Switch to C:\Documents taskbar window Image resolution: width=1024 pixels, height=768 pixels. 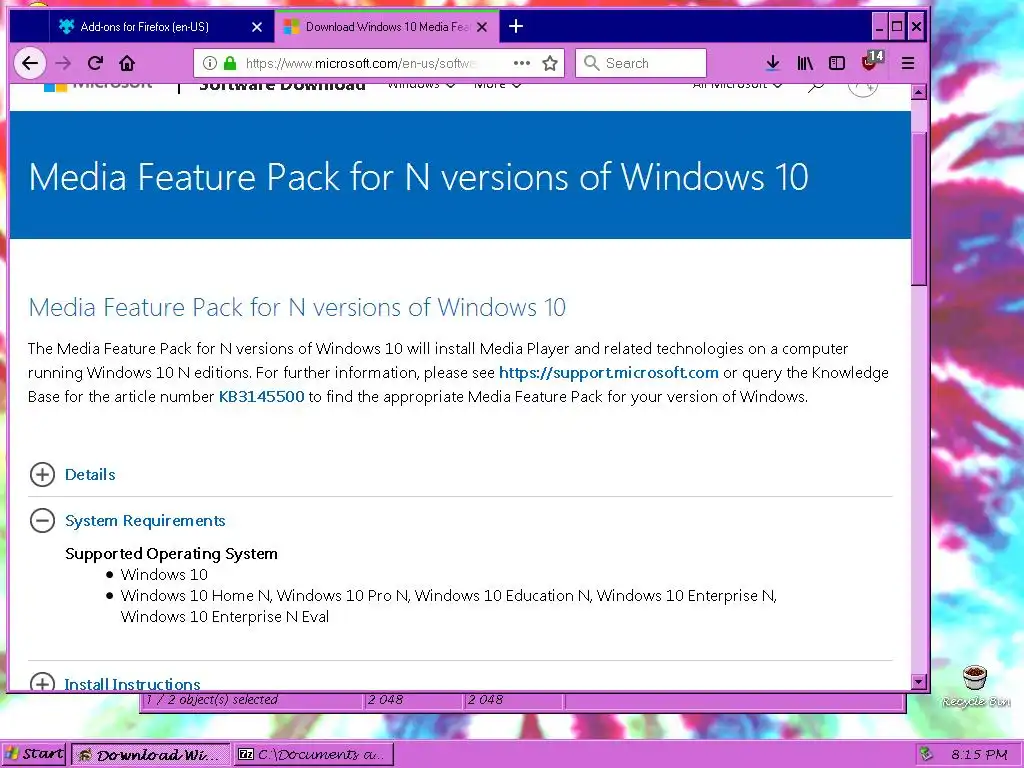[x=313, y=754]
